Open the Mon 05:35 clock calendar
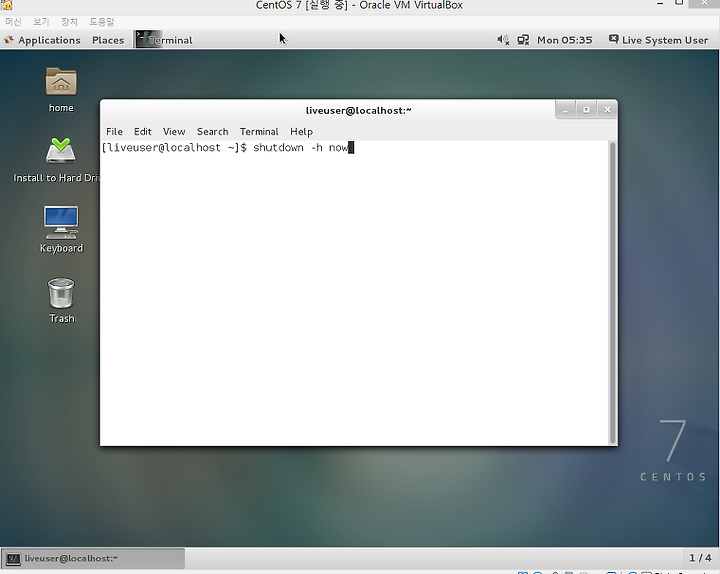 click(565, 40)
